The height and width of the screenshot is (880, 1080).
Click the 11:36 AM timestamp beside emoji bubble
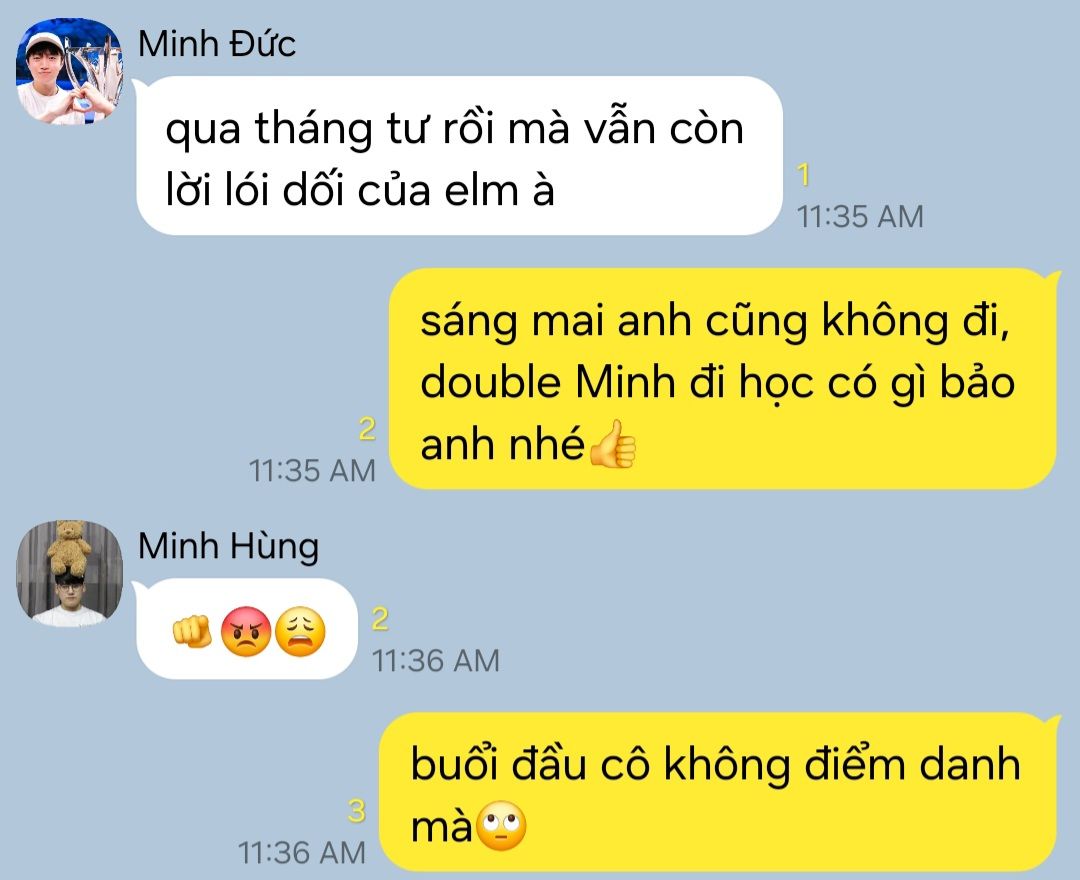tap(435, 661)
